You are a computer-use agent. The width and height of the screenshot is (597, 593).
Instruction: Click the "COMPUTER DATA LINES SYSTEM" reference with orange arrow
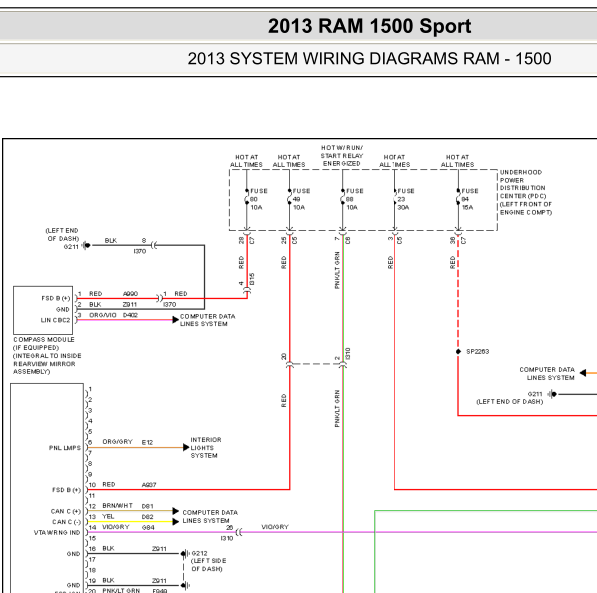pos(547,374)
